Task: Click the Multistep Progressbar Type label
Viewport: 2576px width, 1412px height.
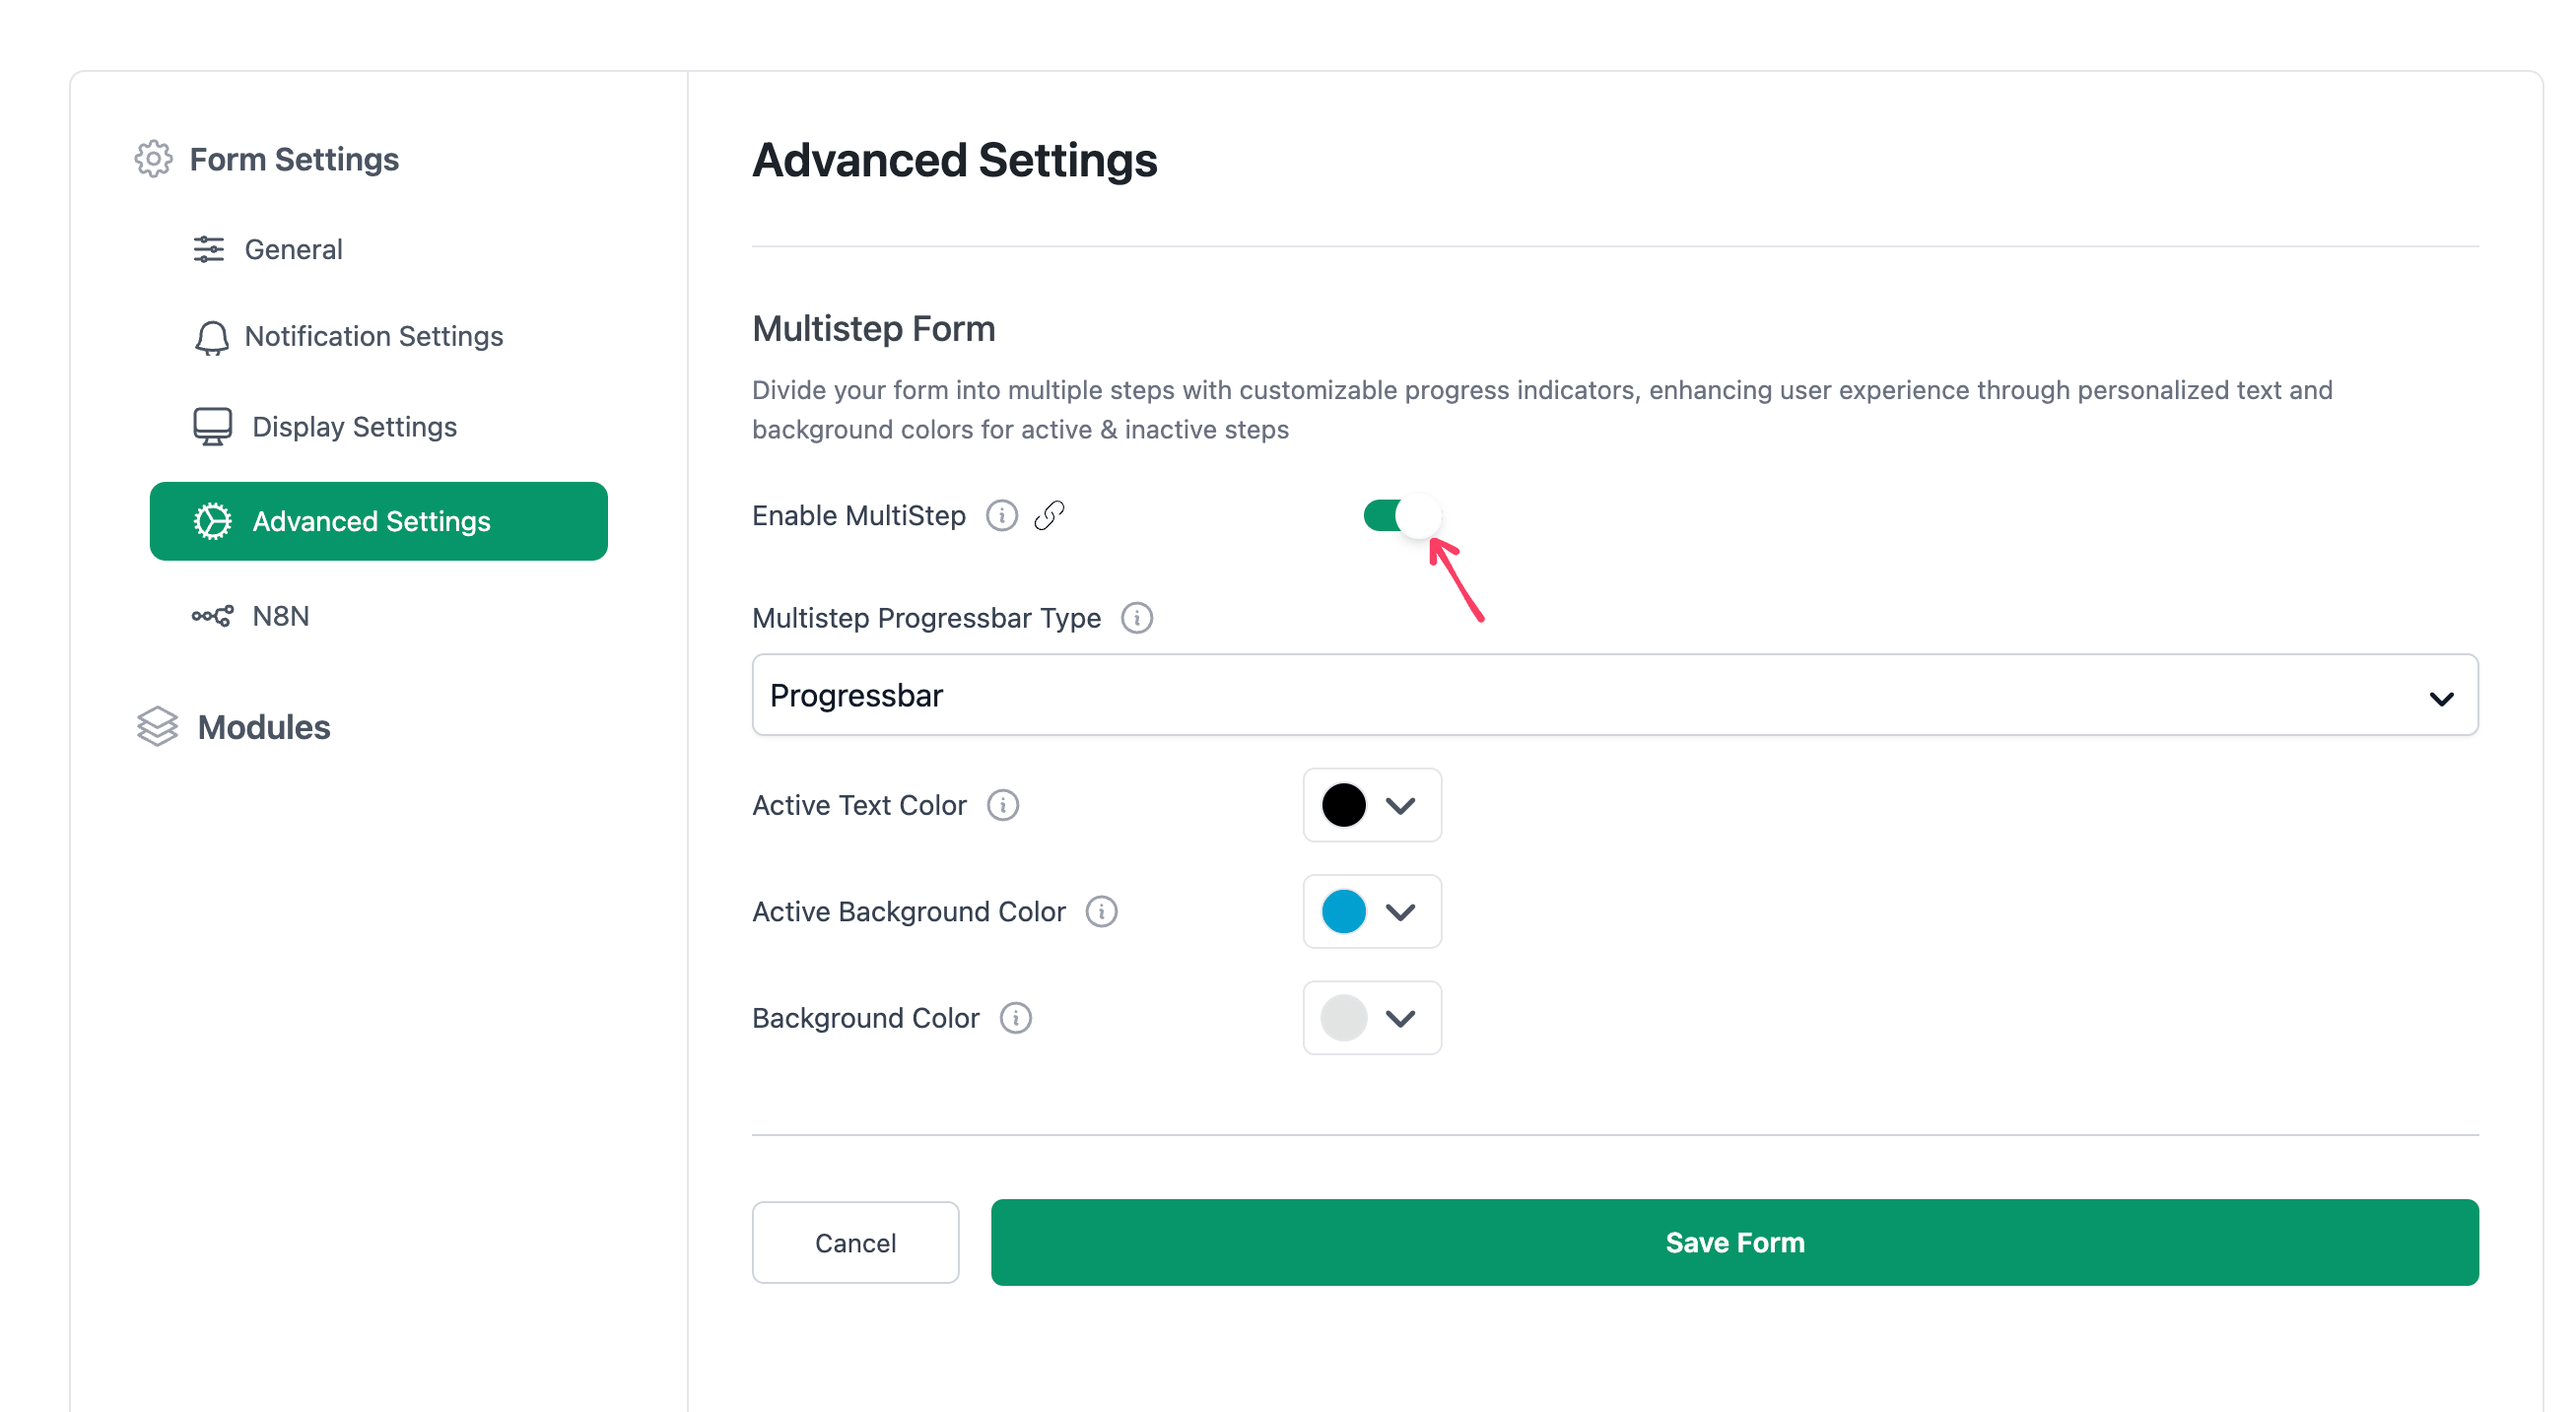Action: pyautogui.click(x=926, y=618)
